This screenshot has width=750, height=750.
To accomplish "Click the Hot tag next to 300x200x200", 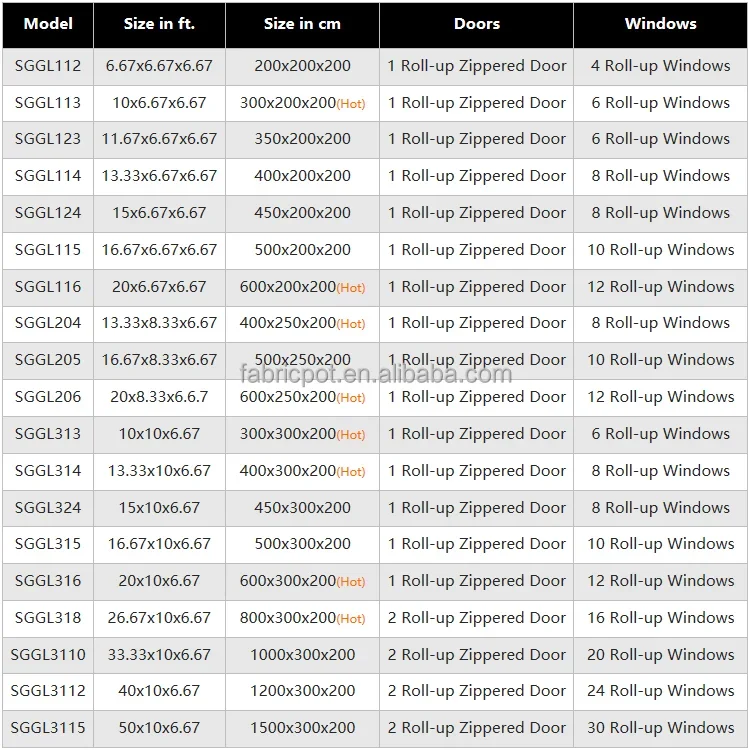I will (351, 104).
